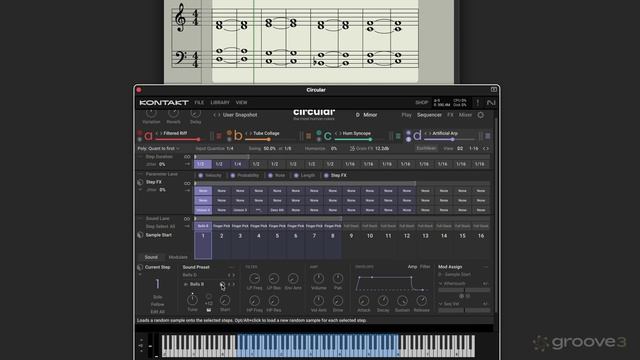The height and width of the screenshot is (360, 640).
Task: Open the Circular settings gear icon
Action: 481,115
